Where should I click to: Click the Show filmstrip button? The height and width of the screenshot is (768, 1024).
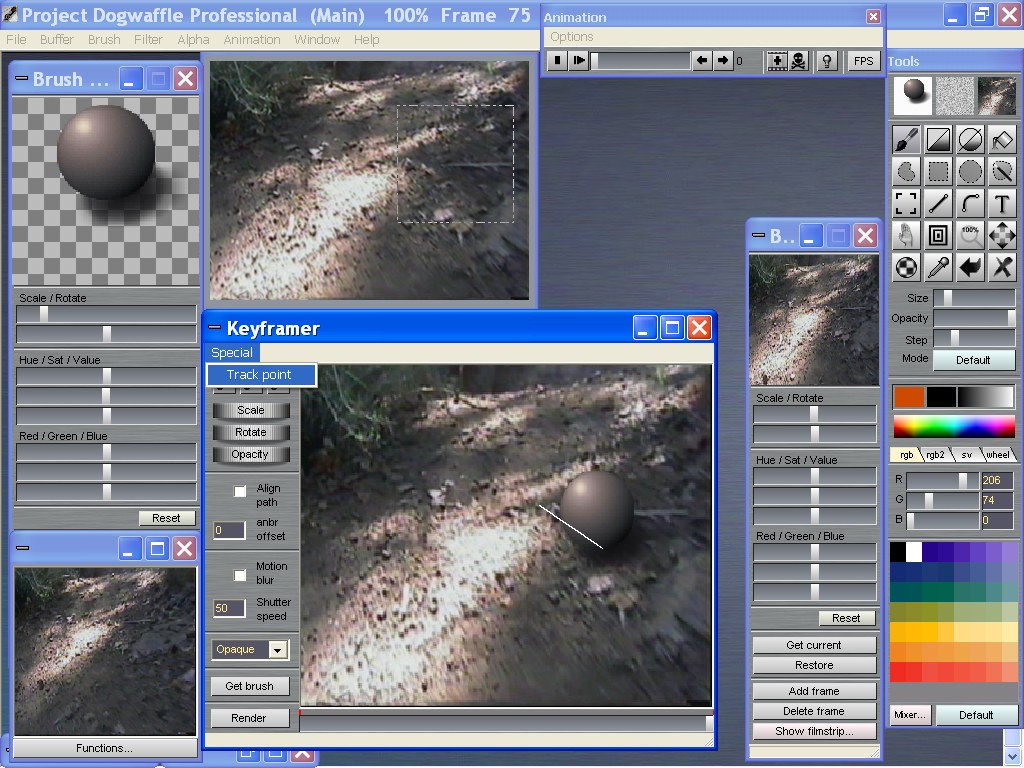tap(814, 731)
